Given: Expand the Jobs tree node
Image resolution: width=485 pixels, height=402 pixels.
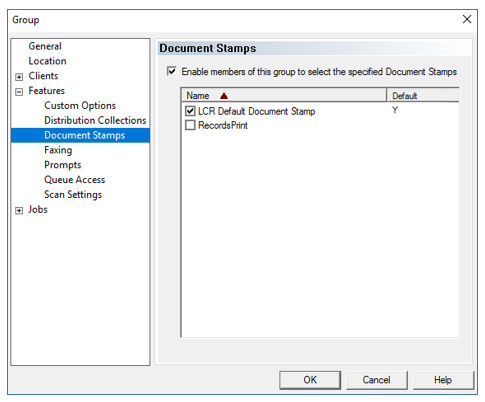Looking at the screenshot, I should (19, 211).
